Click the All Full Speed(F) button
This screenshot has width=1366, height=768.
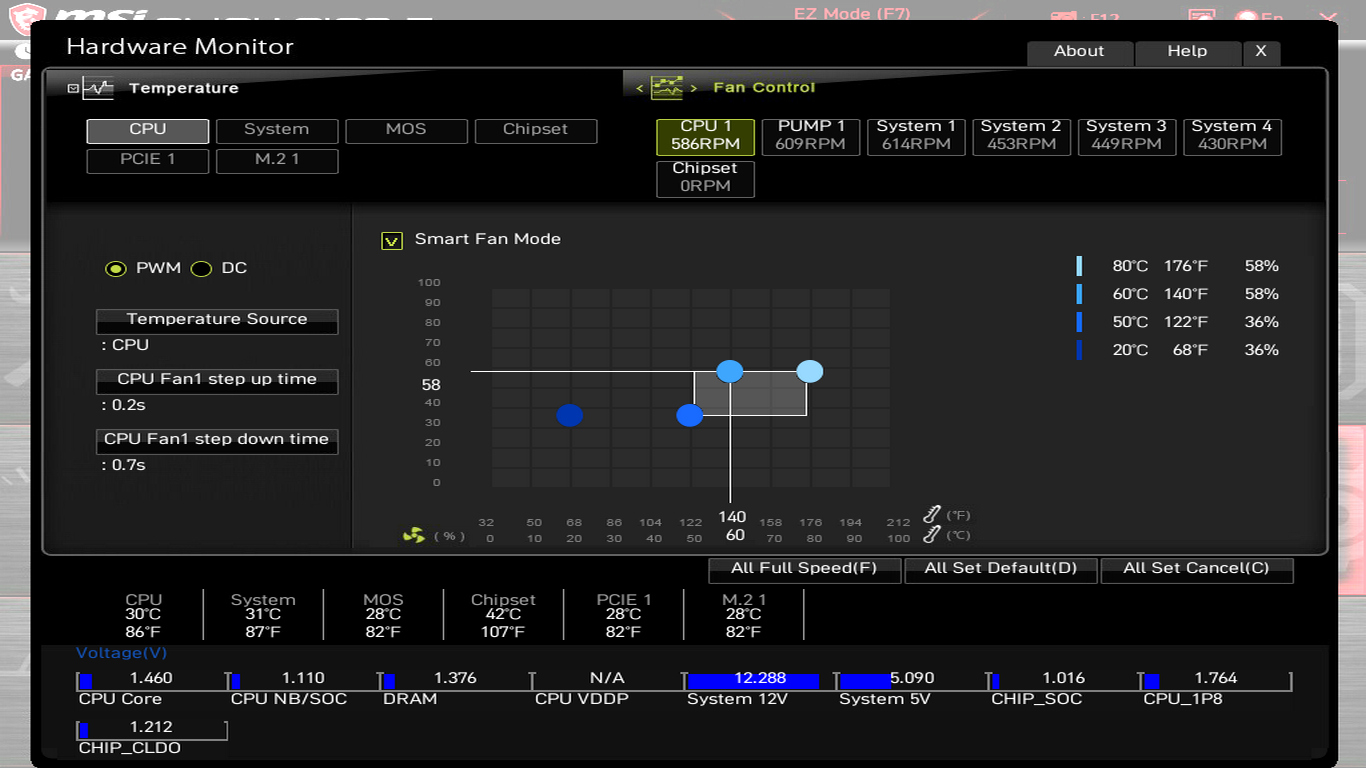804,570
